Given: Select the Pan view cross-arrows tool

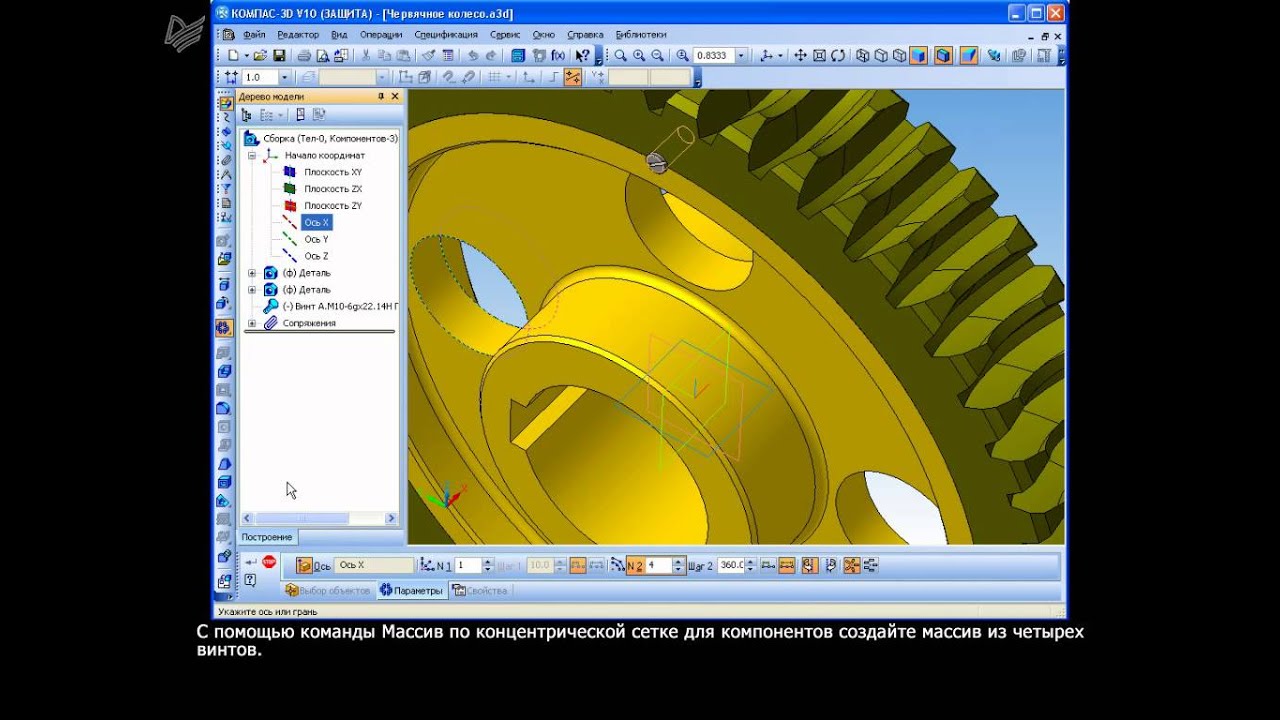Looking at the screenshot, I should pos(800,56).
